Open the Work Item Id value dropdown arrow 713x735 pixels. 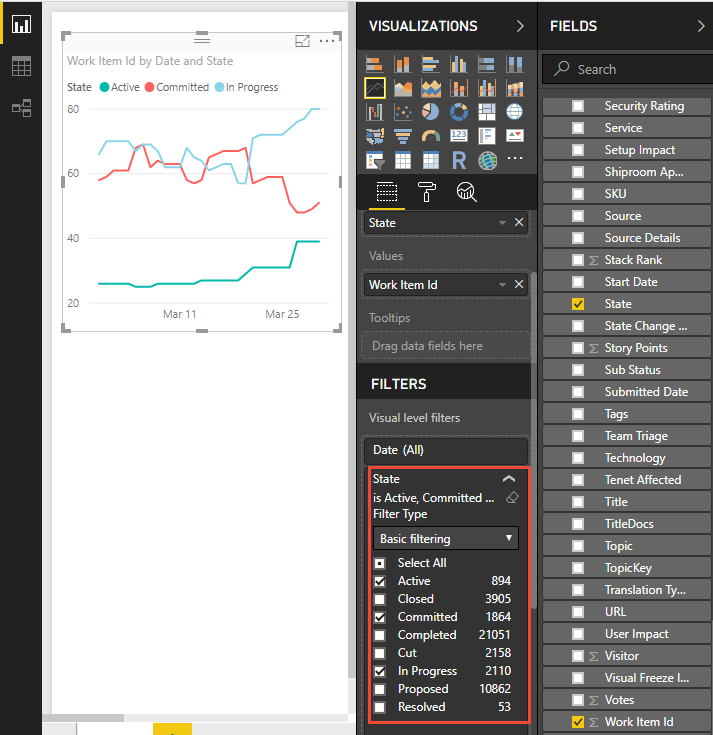502,285
